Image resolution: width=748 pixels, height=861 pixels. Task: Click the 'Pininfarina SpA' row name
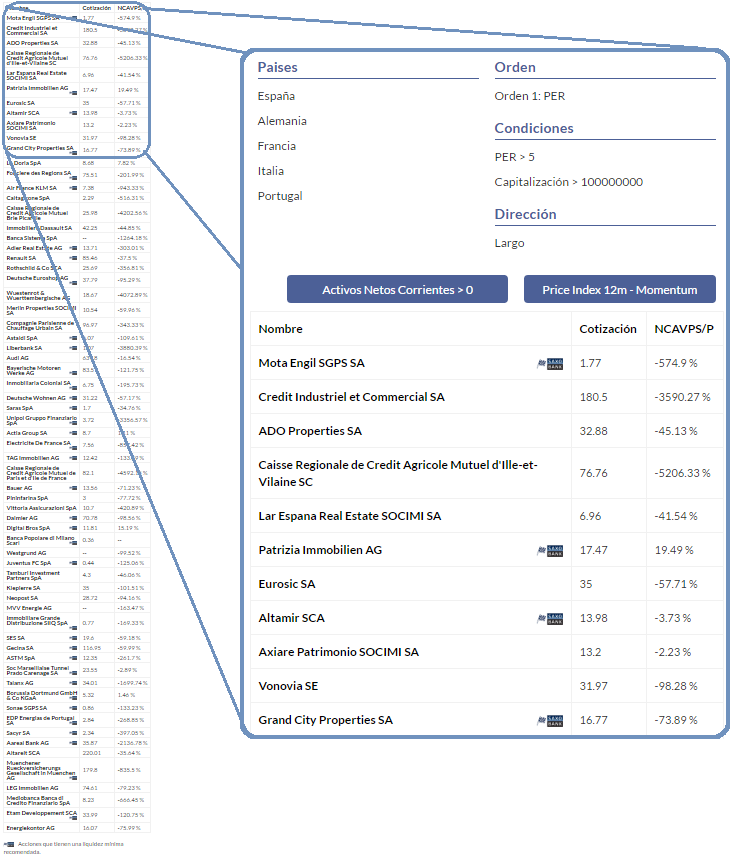(x=27, y=498)
